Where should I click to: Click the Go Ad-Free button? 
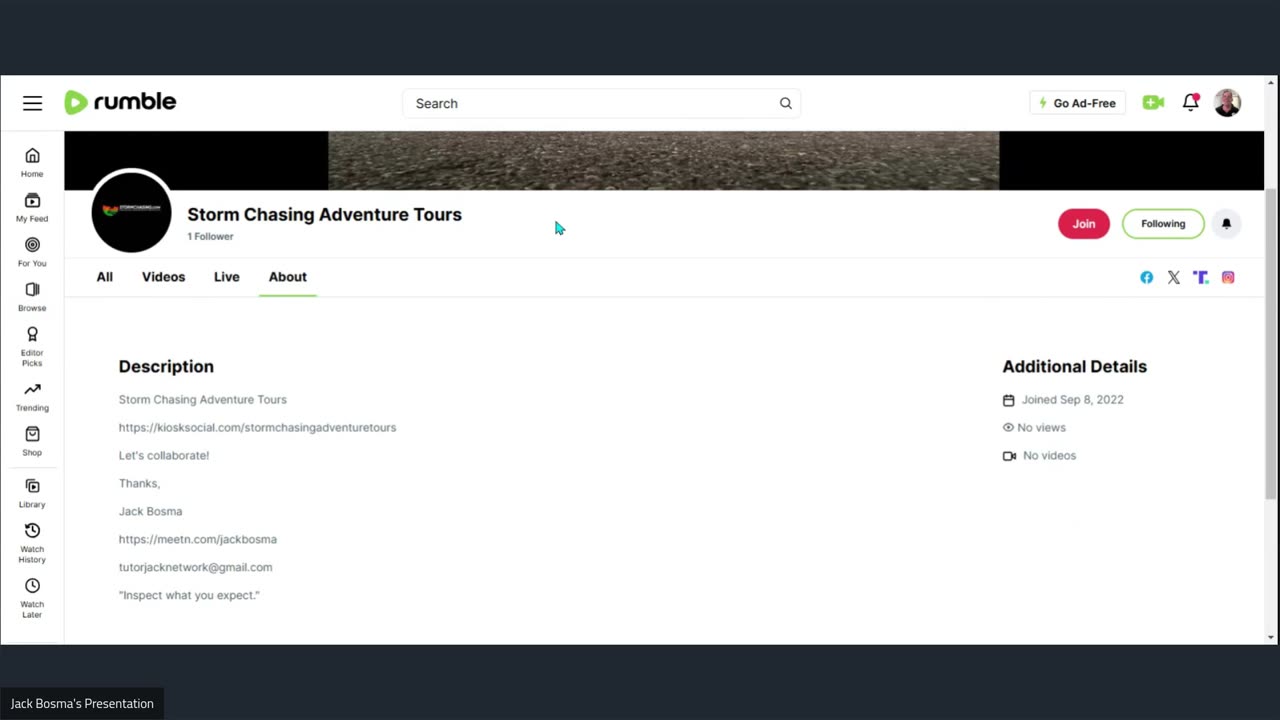pos(1077,103)
